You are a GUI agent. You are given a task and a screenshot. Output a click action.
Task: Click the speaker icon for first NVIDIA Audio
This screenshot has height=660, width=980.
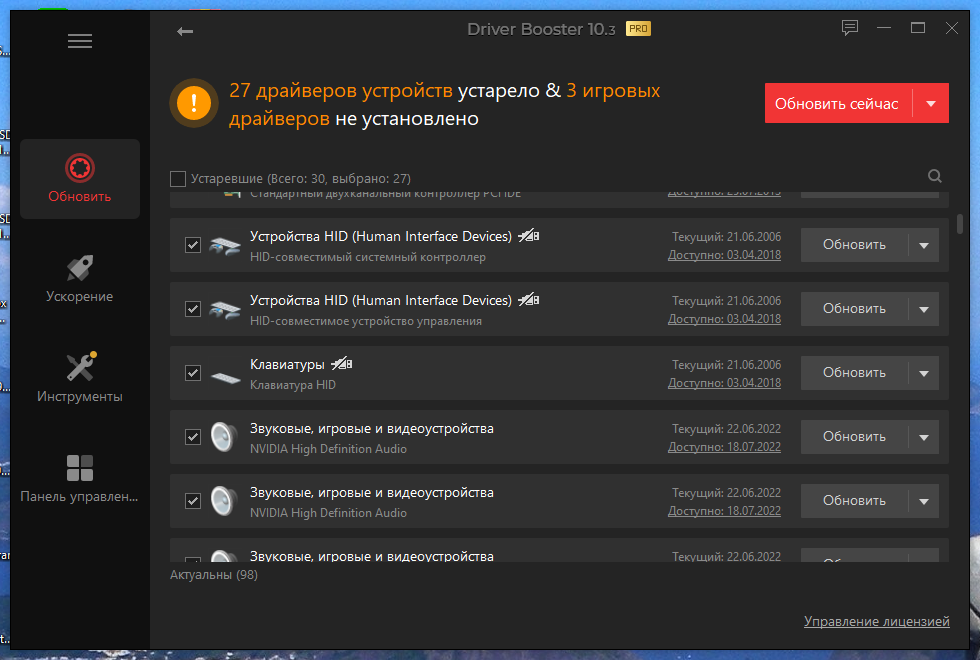[x=224, y=436]
